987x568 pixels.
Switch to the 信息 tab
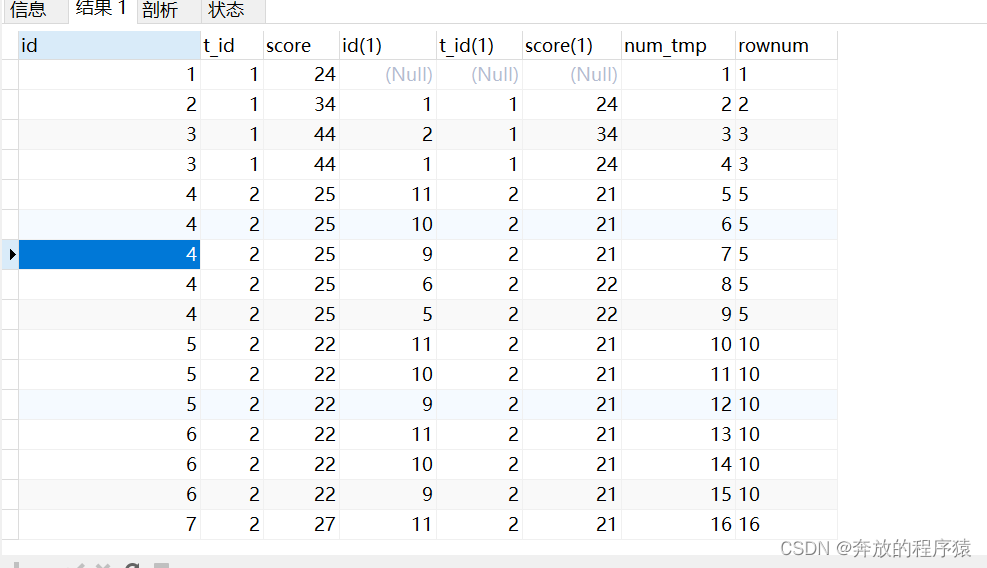click(28, 10)
